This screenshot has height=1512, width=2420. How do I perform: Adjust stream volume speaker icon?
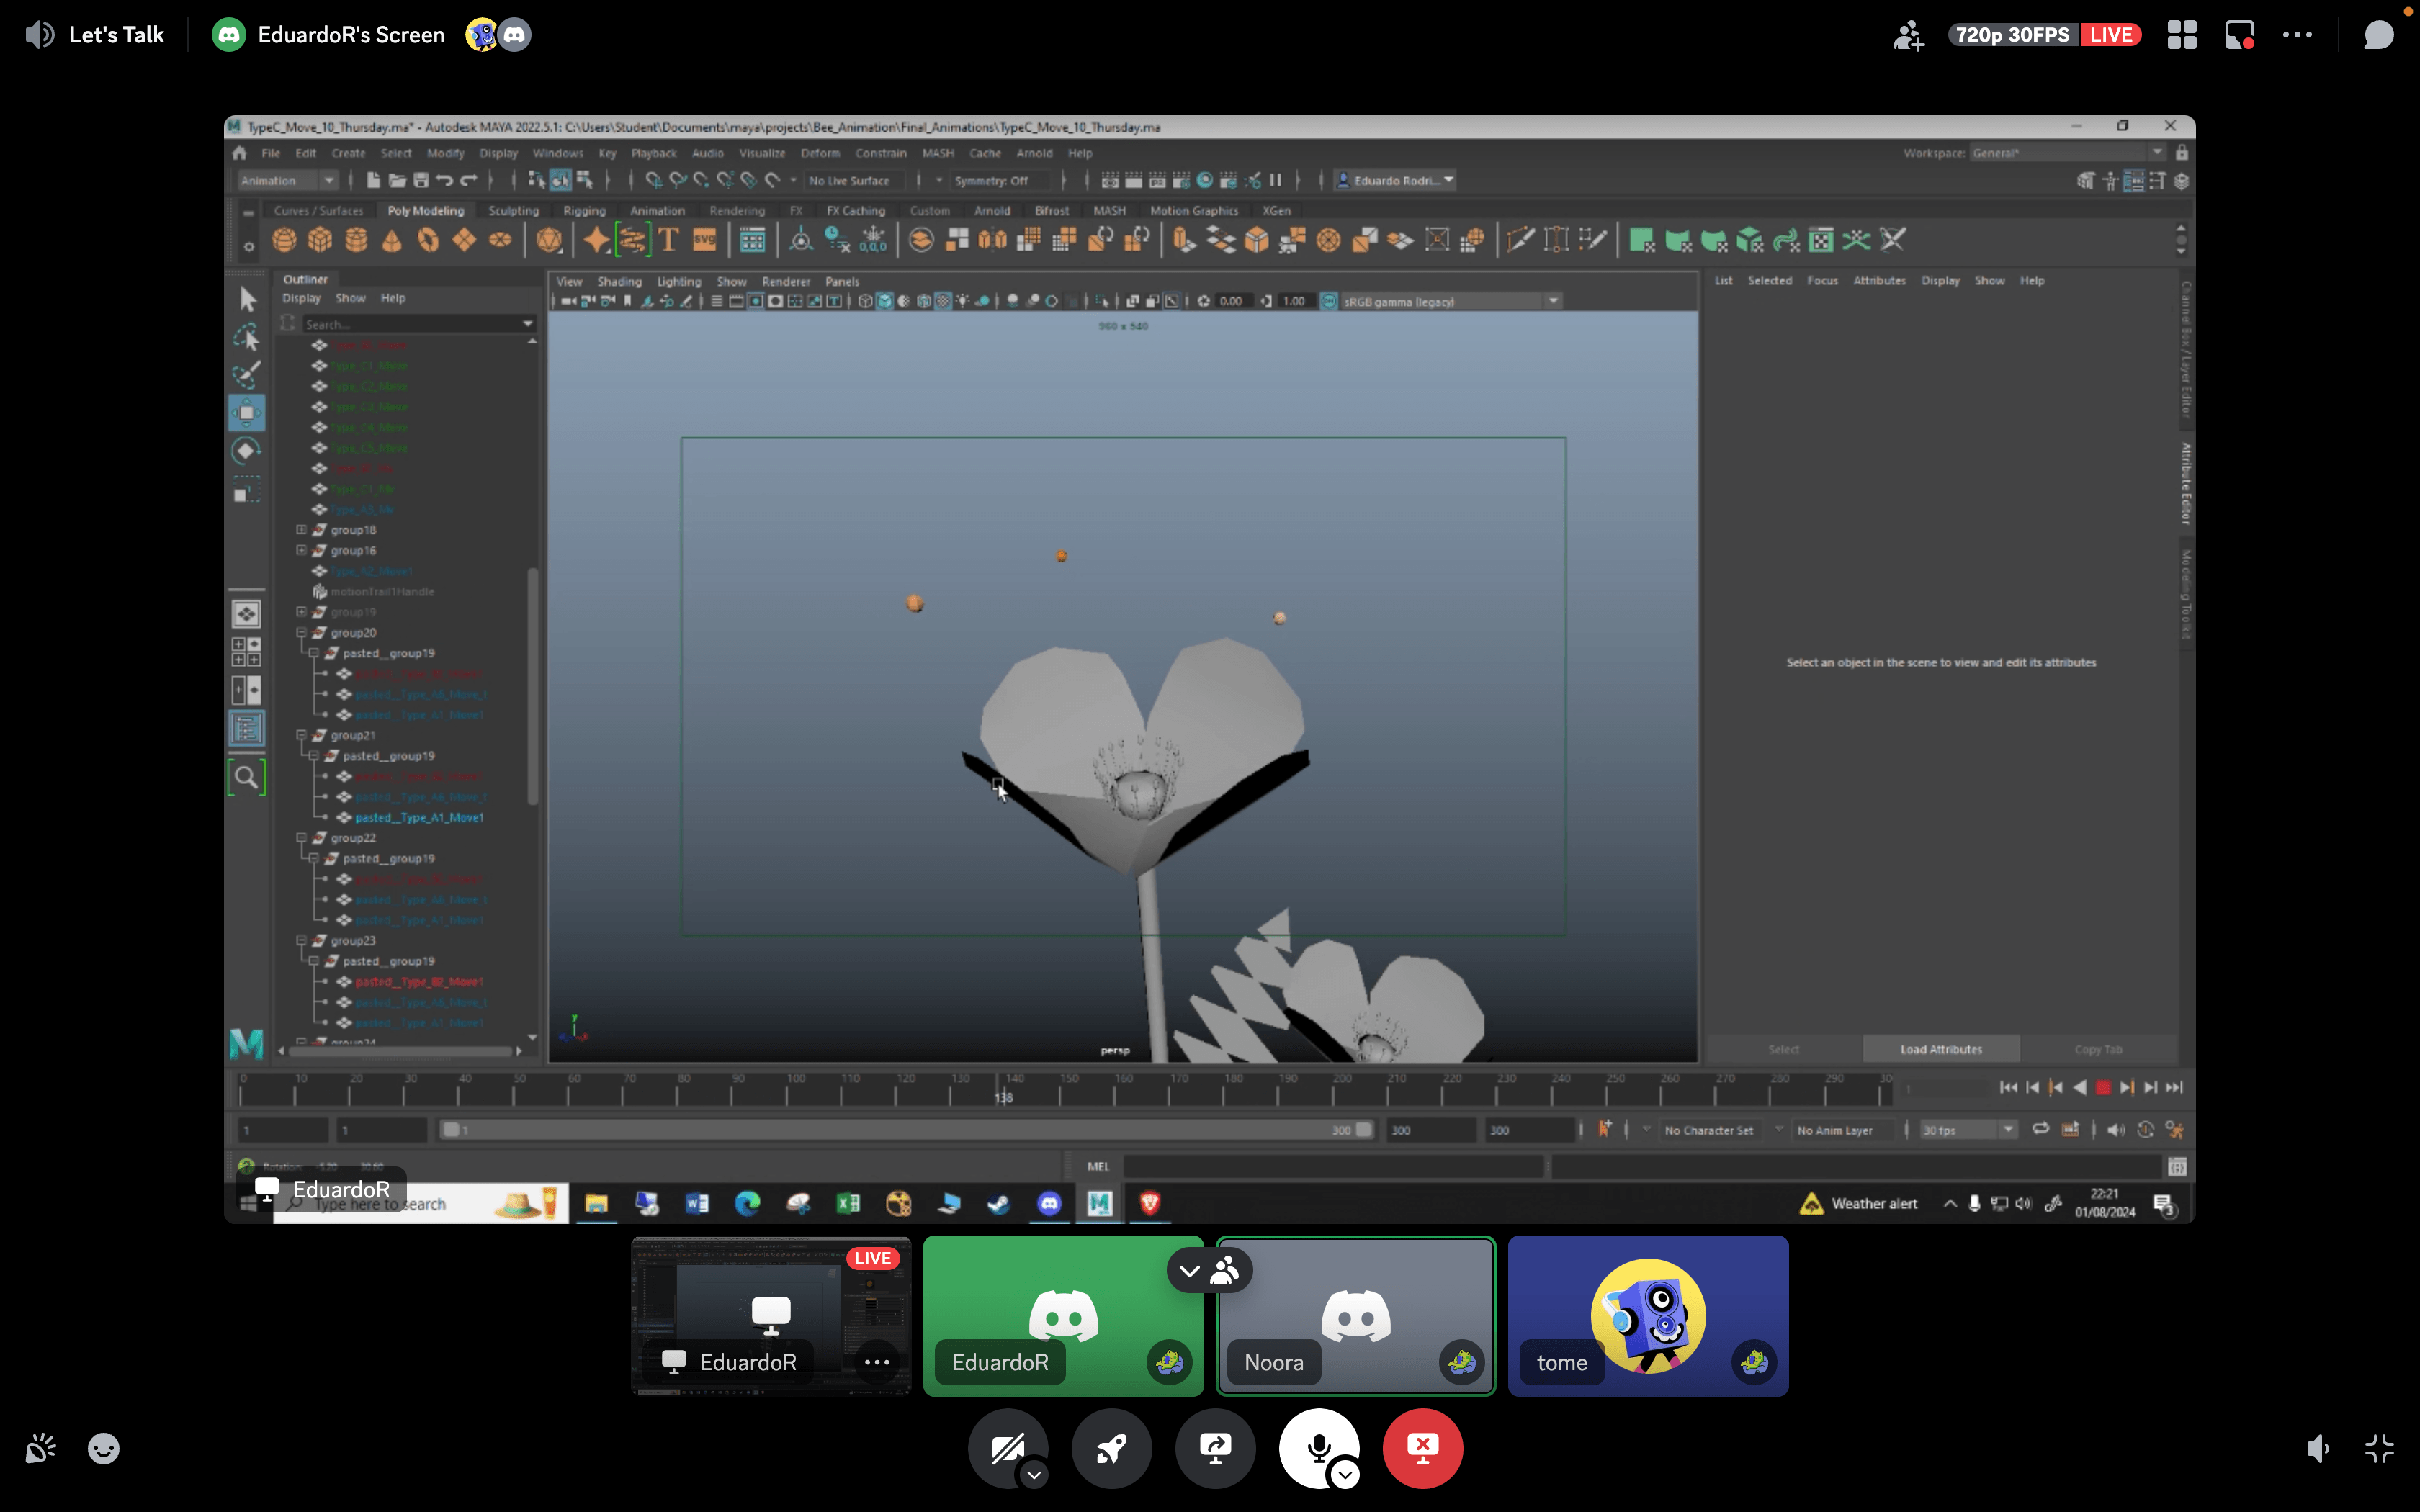point(2318,1448)
